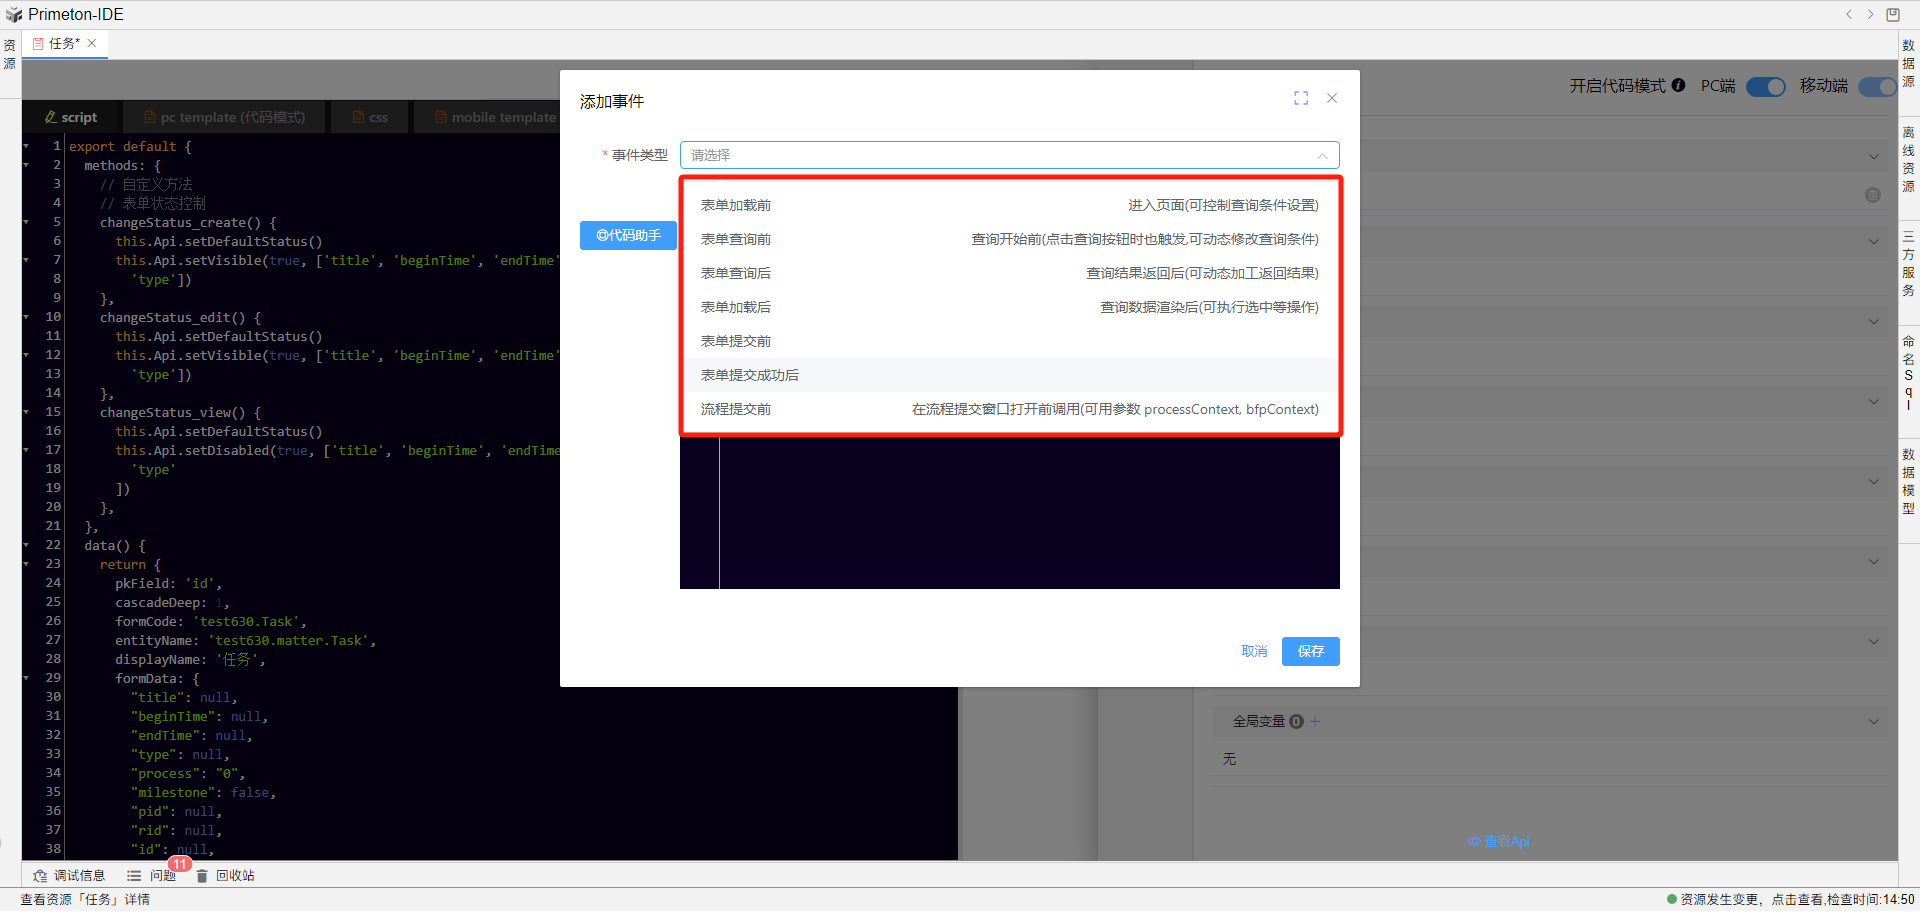The image size is (1920, 912).
Task: Click the 查看资源「任务」详情 status text
Action: tap(85, 899)
